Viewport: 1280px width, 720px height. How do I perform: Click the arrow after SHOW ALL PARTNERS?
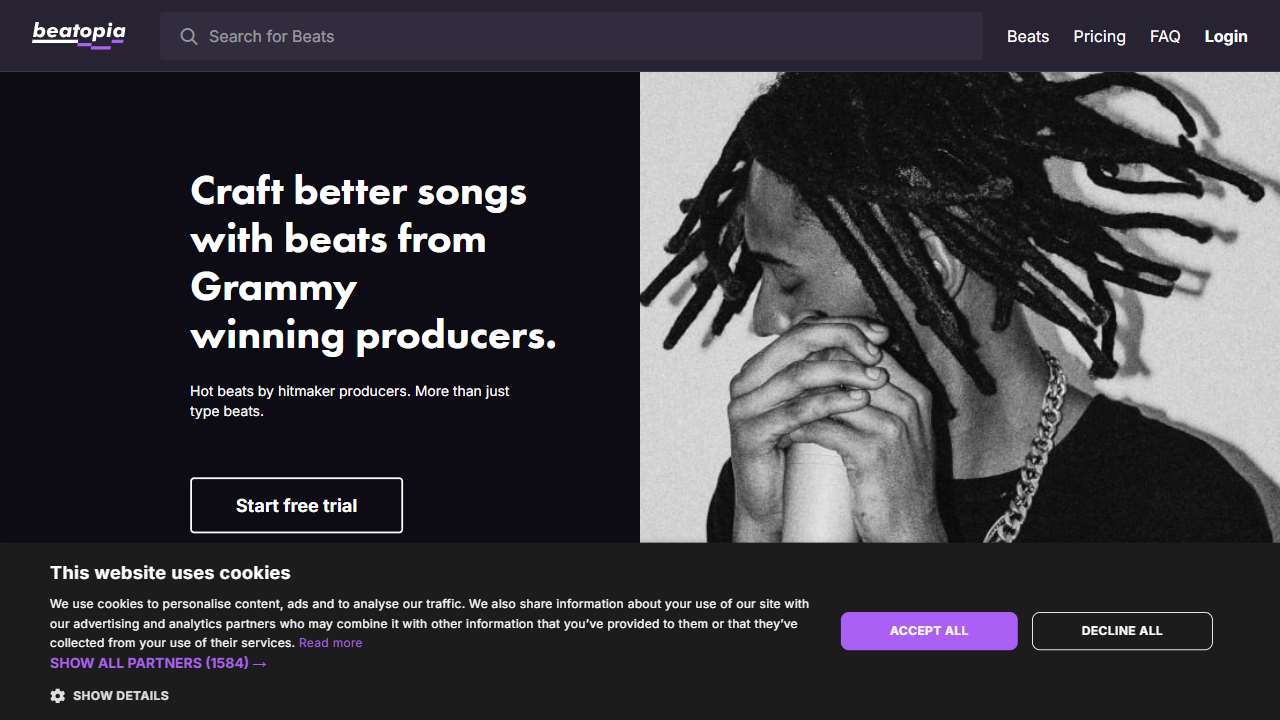pos(259,663)
